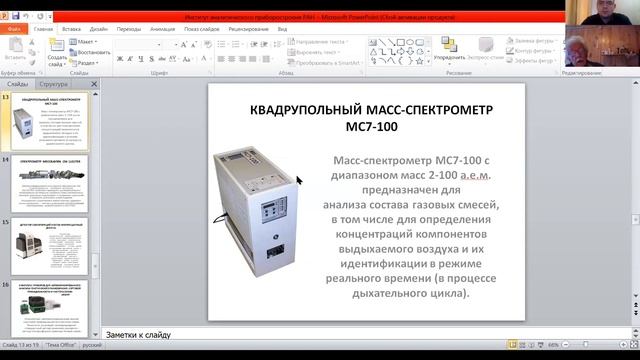This screenshot has height=360, width=640.
Task: Close the slides thumbnail pane
Action: [x=94, y=84]
